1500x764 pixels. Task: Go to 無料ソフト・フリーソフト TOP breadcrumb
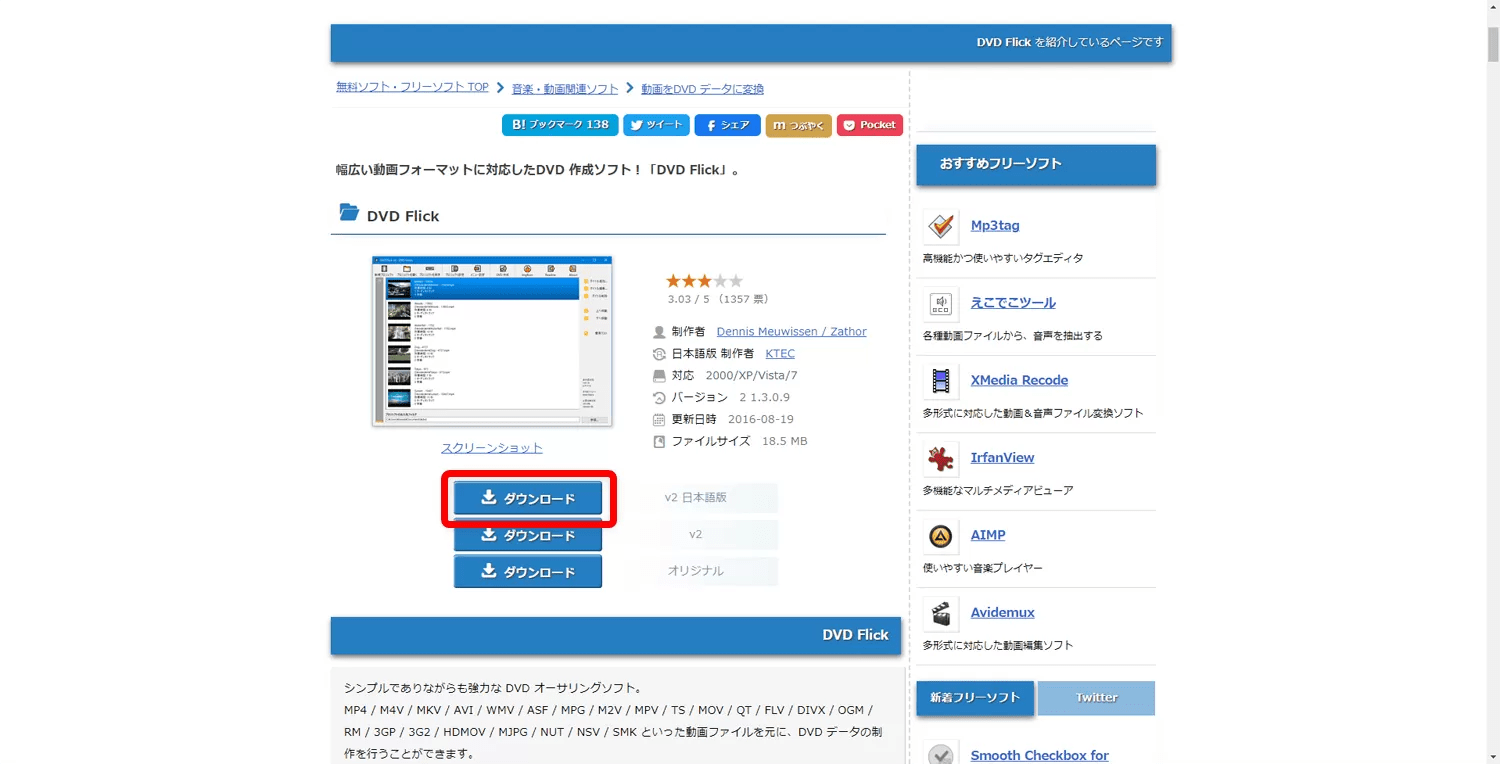(x=412, y=87)
